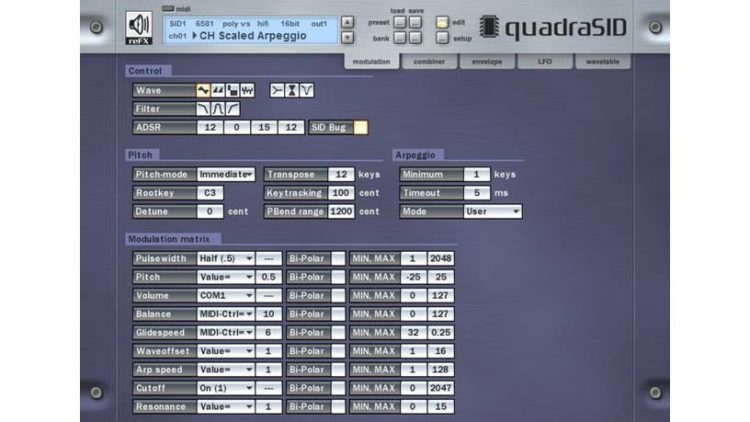750x422 pixels.
Task: Switch to the LFO tab
Action: click(x=545, y=62)
